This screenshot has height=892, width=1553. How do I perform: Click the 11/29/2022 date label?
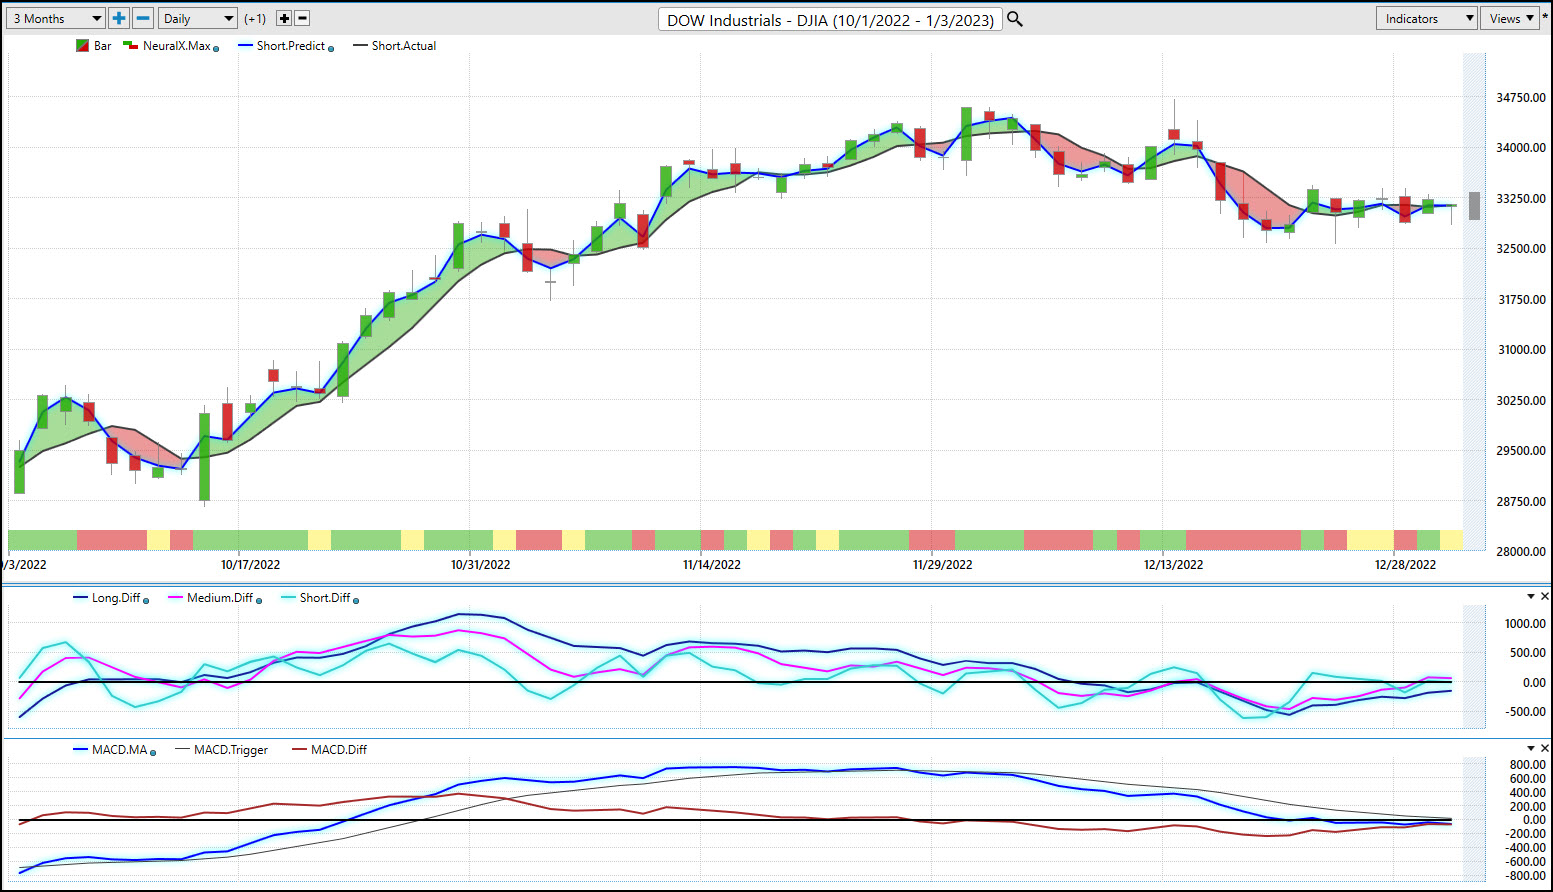pyautogui.click(x=942, y=565)
